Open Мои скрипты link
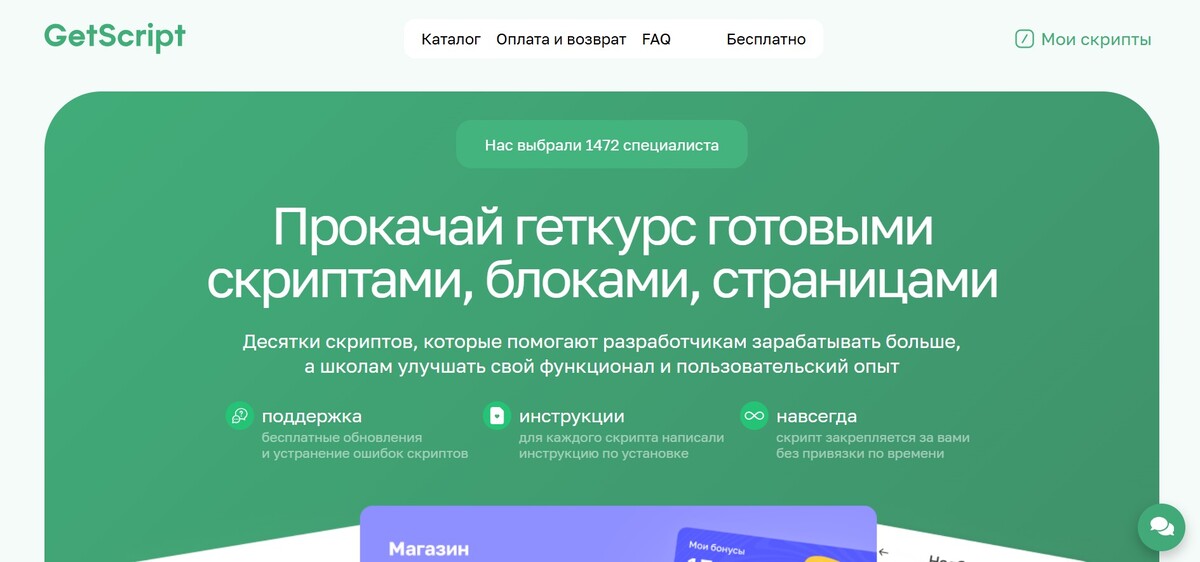1200x562 pixels. tap(1083, 40)
